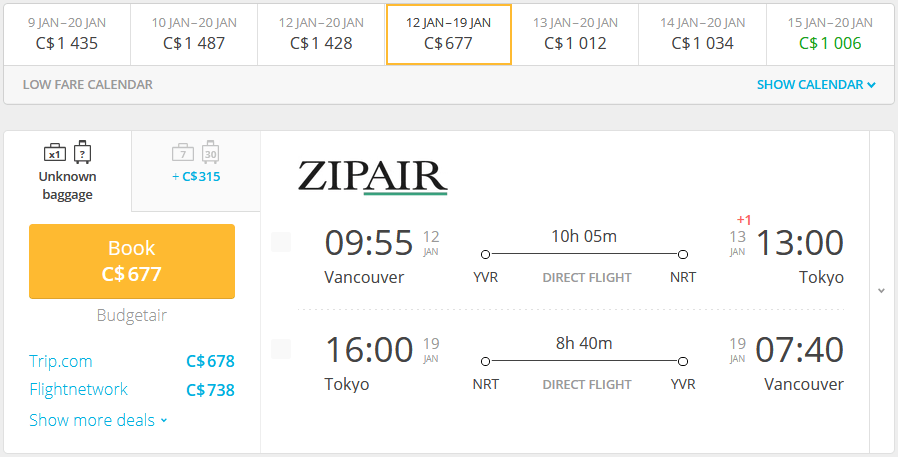The image size is (898, 457).
Task: Click the chevron next to Show Calendar
Action: (x=872, y=85)
